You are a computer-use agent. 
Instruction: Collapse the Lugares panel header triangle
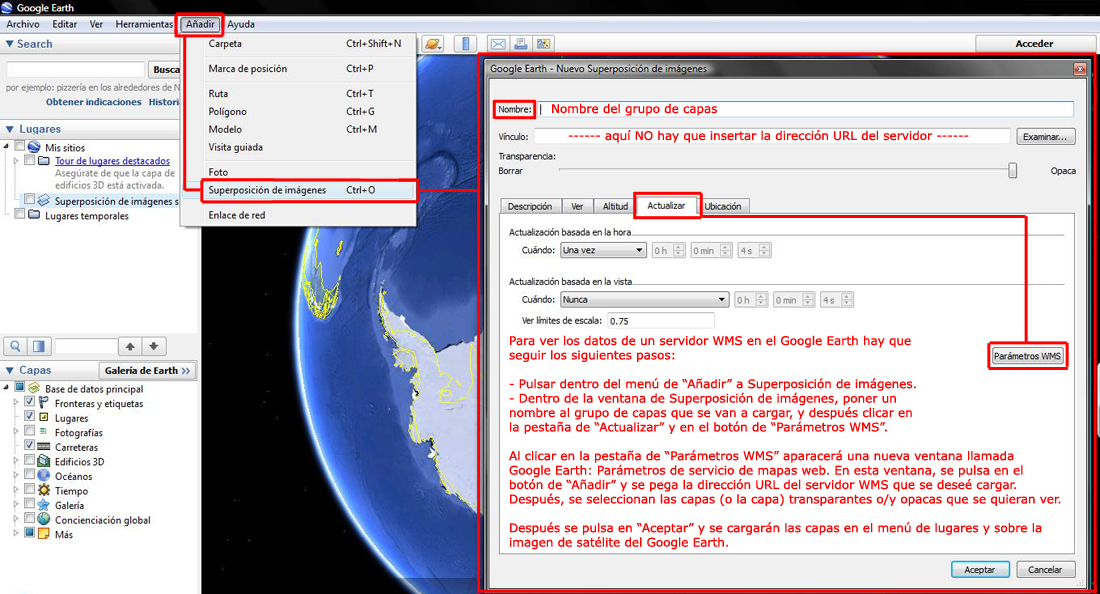click(x=9, y=129)
